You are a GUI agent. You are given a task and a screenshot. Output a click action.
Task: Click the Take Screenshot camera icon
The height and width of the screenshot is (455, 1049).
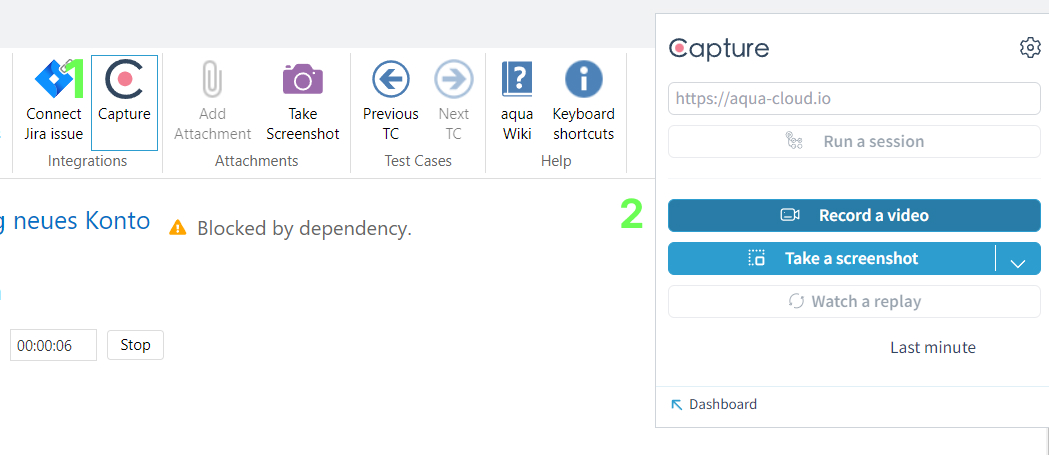[302, 79]
